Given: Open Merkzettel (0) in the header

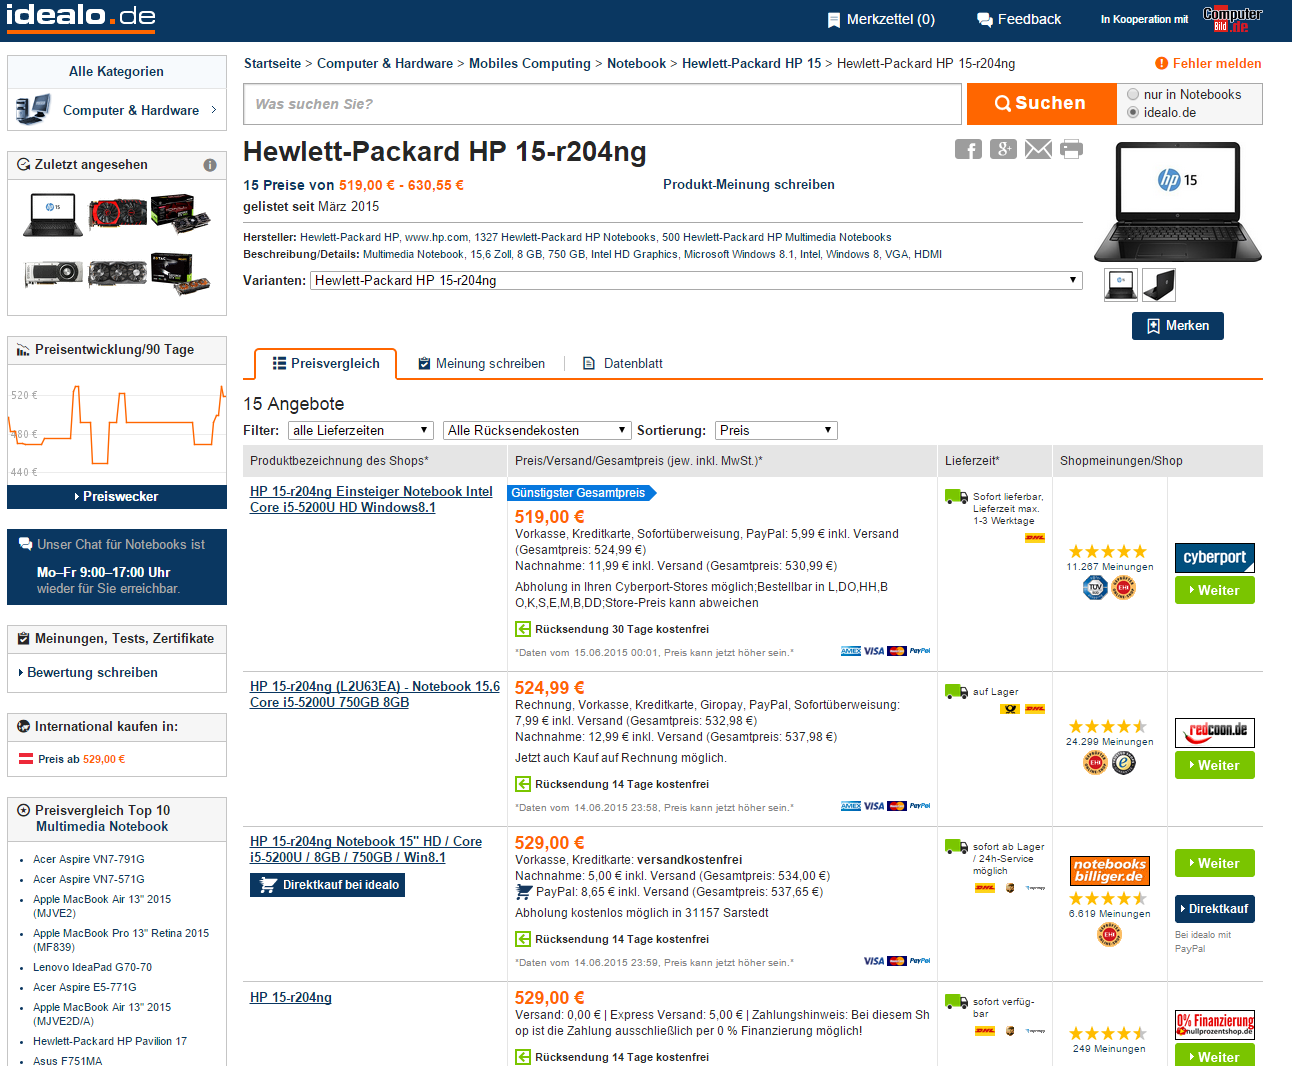Looking at the screenshot, I should [881, 19].
